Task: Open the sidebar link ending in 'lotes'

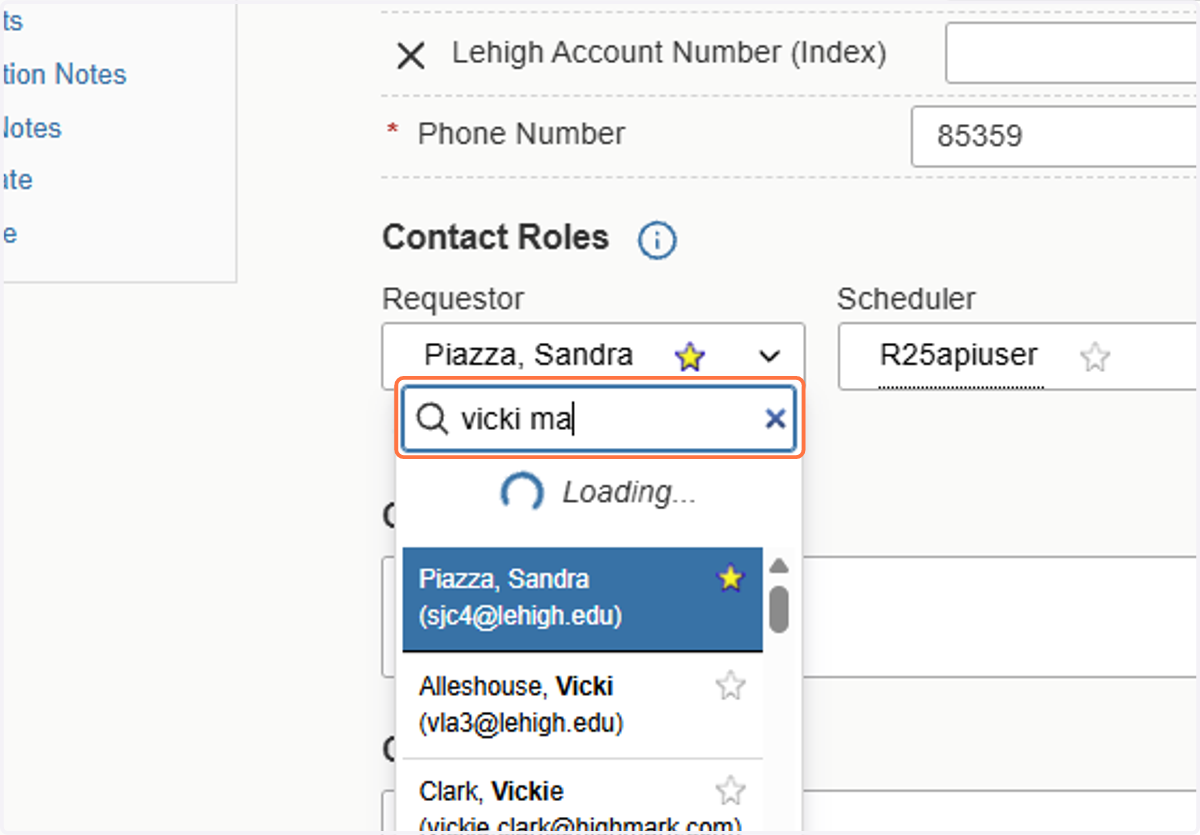Action: coord(31,128)
